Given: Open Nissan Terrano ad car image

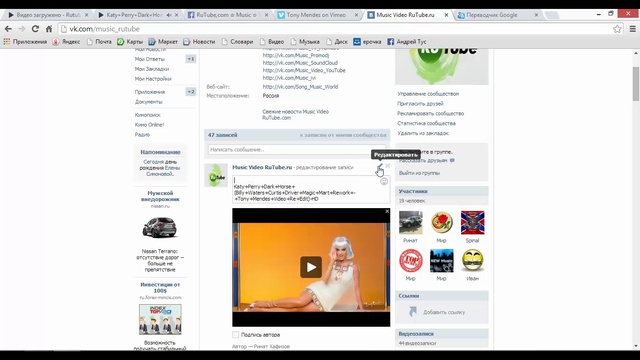Looking at the screenshot, I should [160, 228].
